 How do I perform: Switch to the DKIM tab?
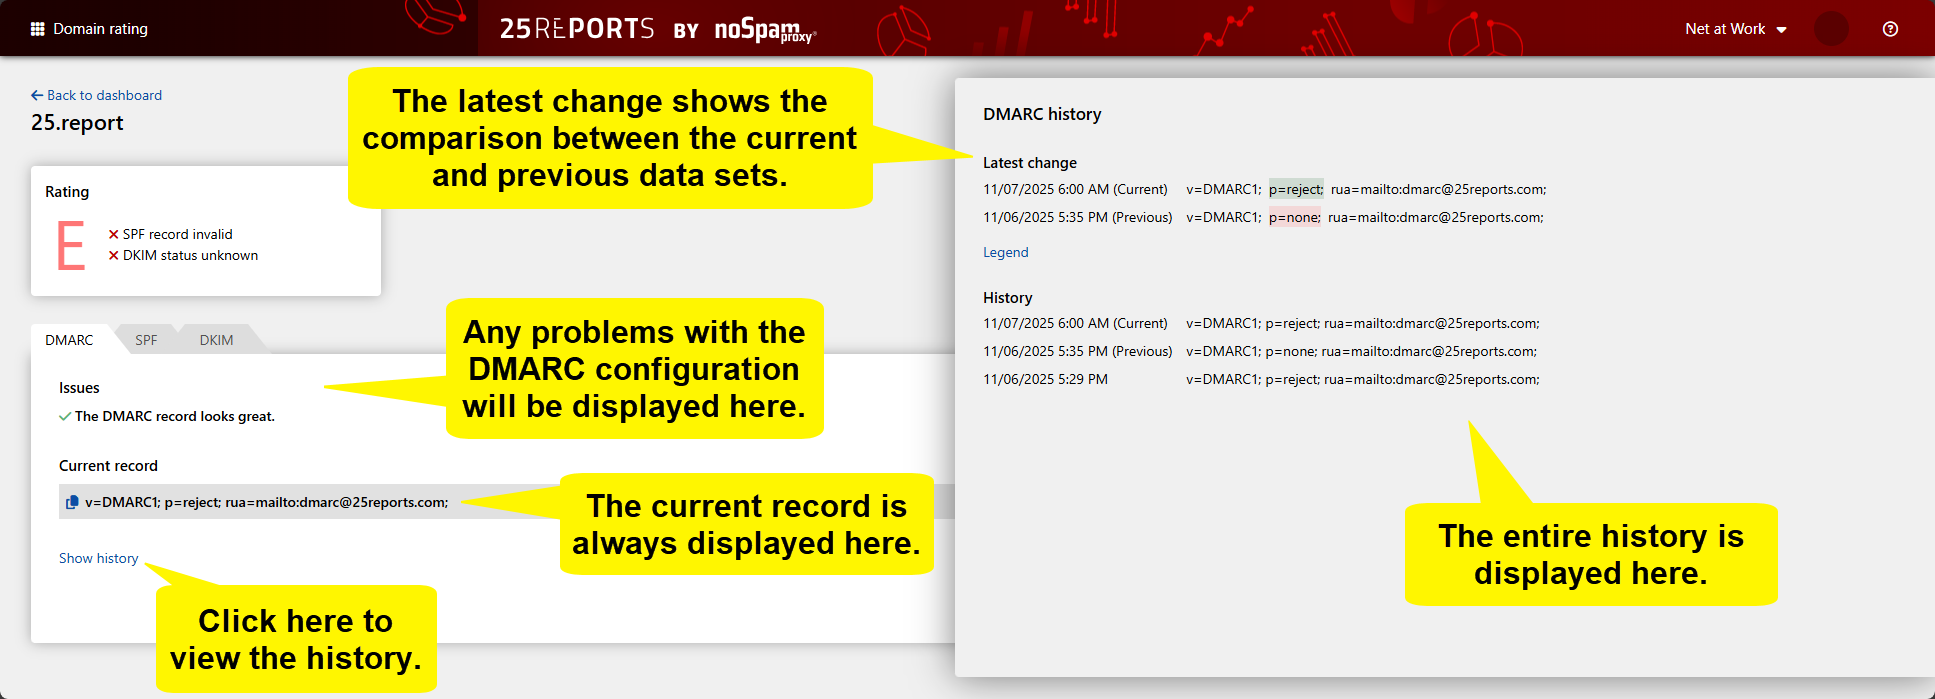216,340
